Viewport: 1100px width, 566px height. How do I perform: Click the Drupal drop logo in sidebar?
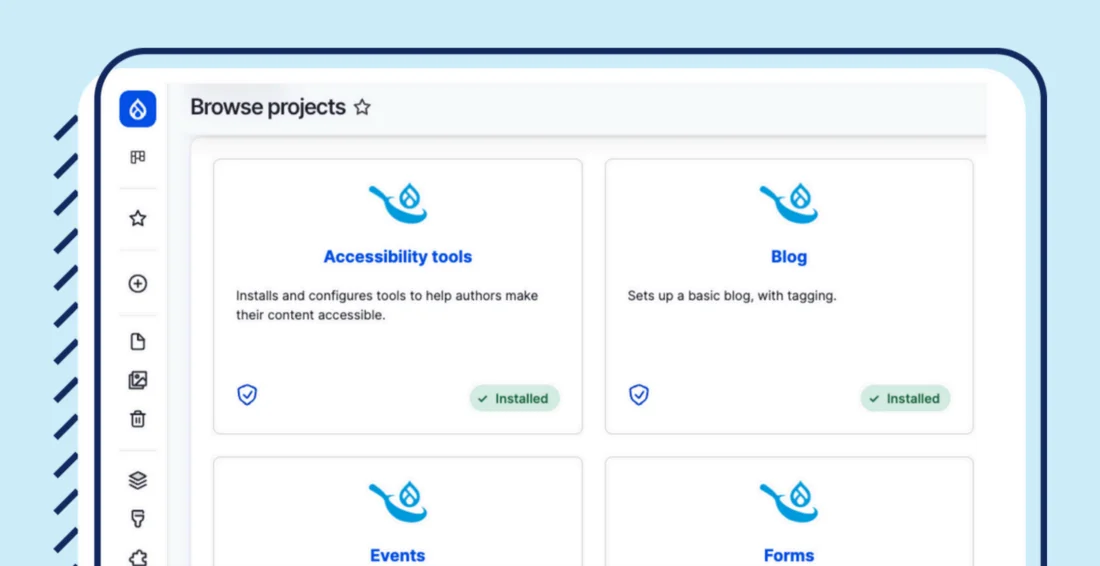138,109
